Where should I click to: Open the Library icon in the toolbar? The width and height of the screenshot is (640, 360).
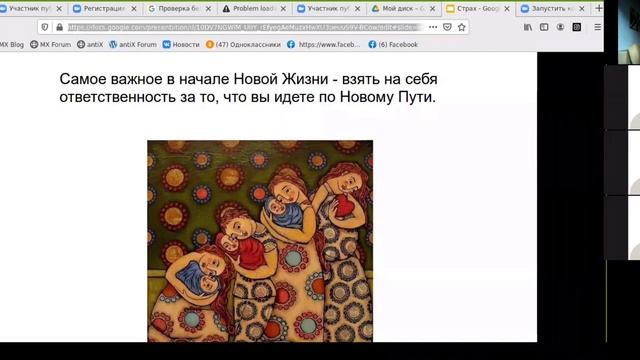528,27
